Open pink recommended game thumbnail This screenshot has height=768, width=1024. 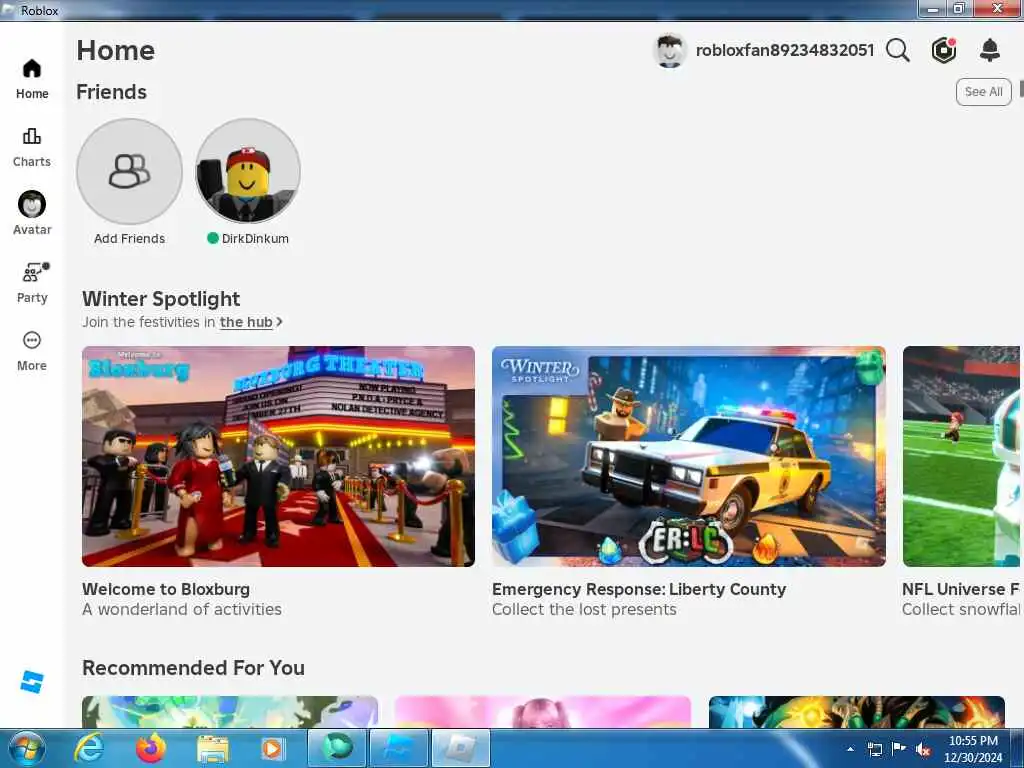[543, 712]
